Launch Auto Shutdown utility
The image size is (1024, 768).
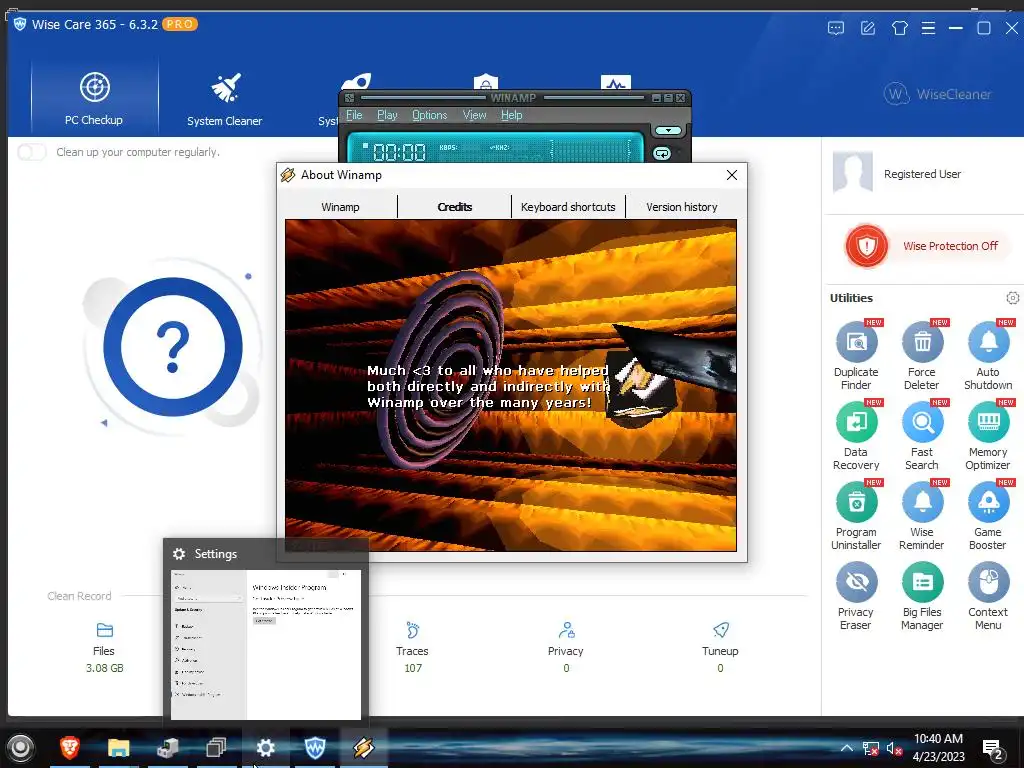[x=988, y=356]
